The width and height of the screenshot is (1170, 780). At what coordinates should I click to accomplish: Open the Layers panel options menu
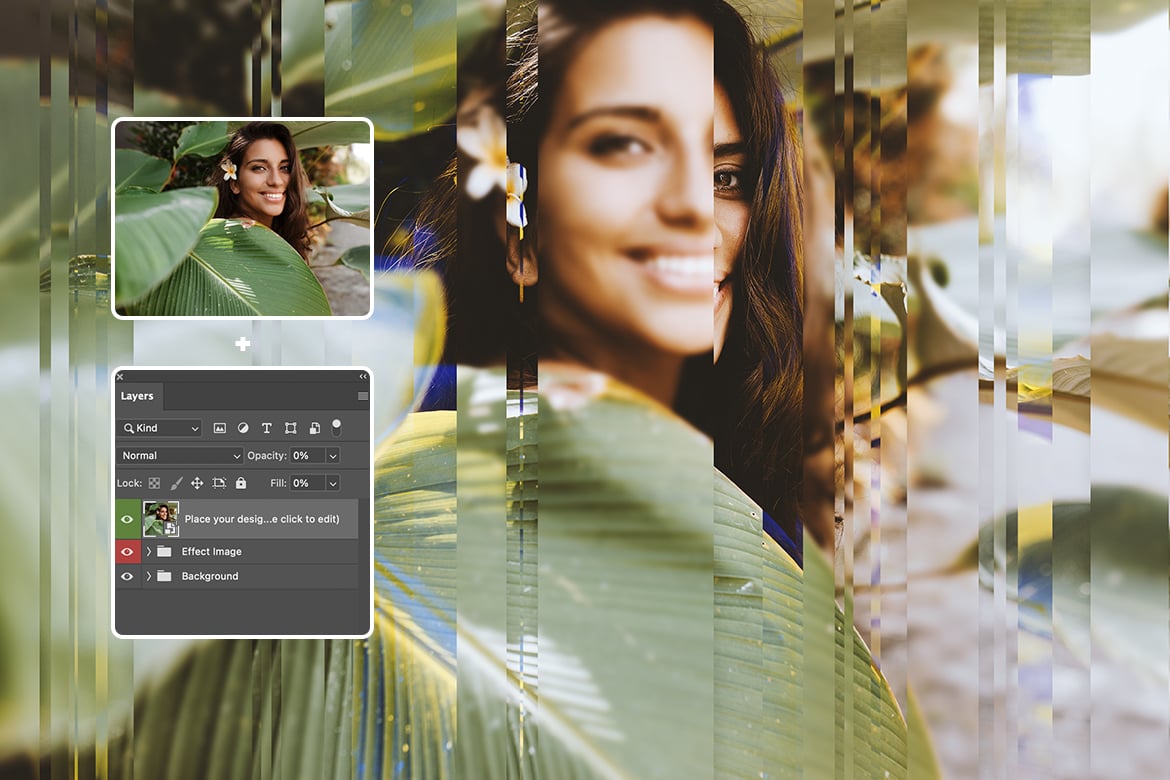(363, 396)
